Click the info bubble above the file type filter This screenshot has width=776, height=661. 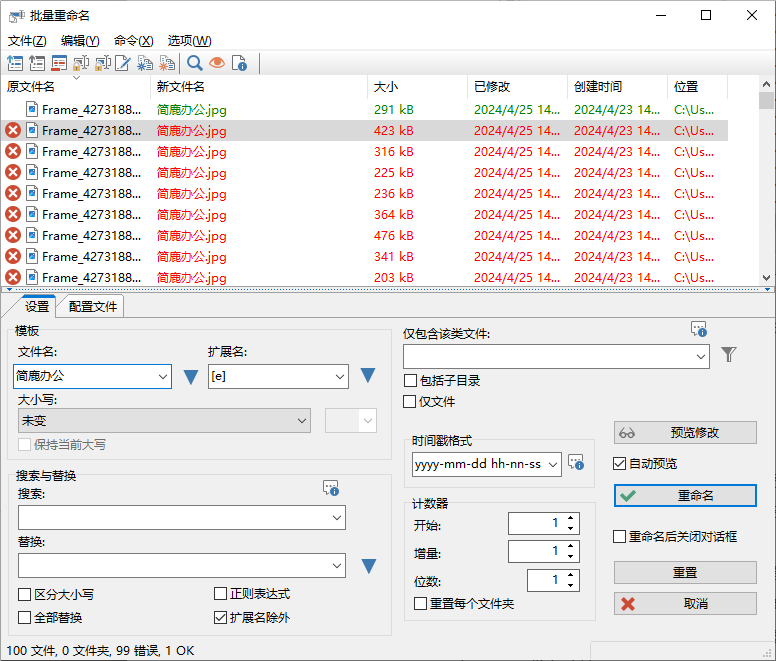coord(699,329)
